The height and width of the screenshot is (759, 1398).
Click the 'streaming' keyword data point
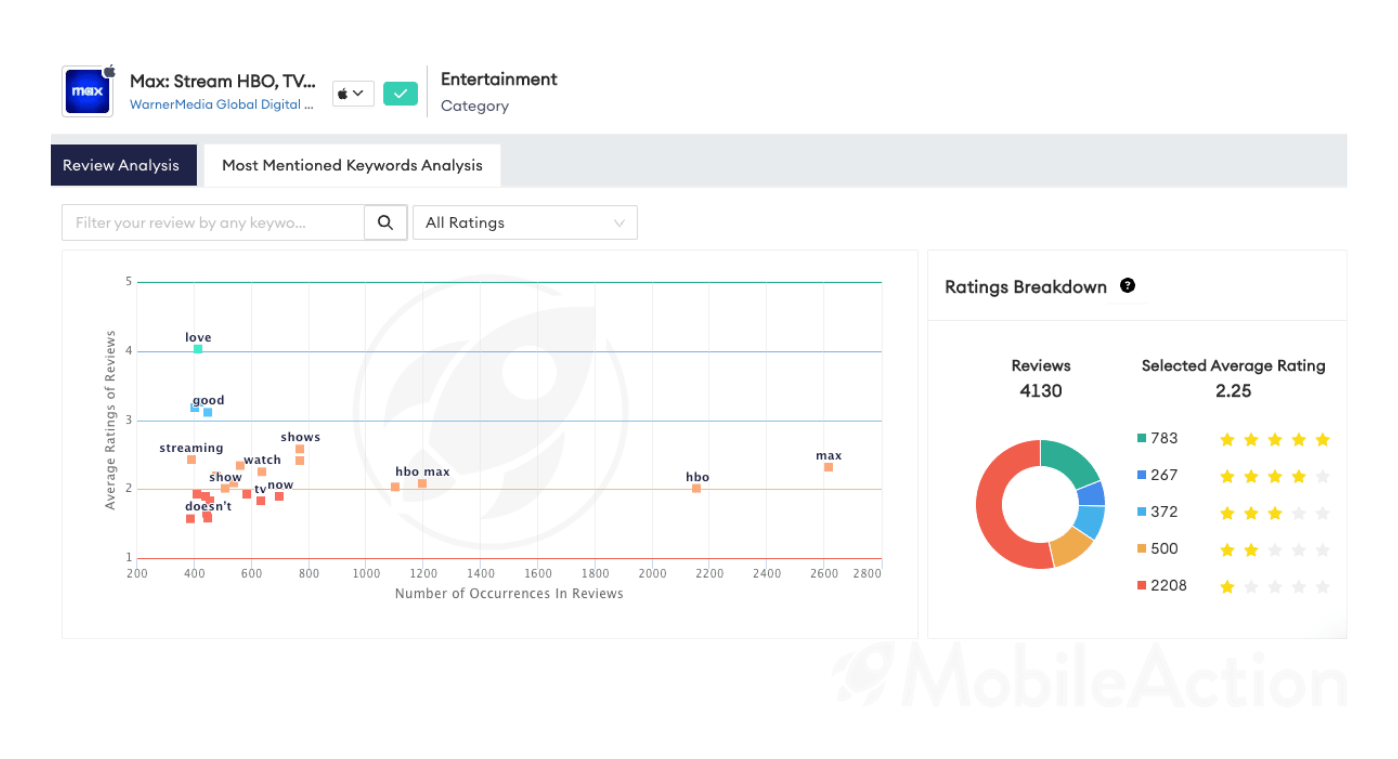(x=191, y=459)
